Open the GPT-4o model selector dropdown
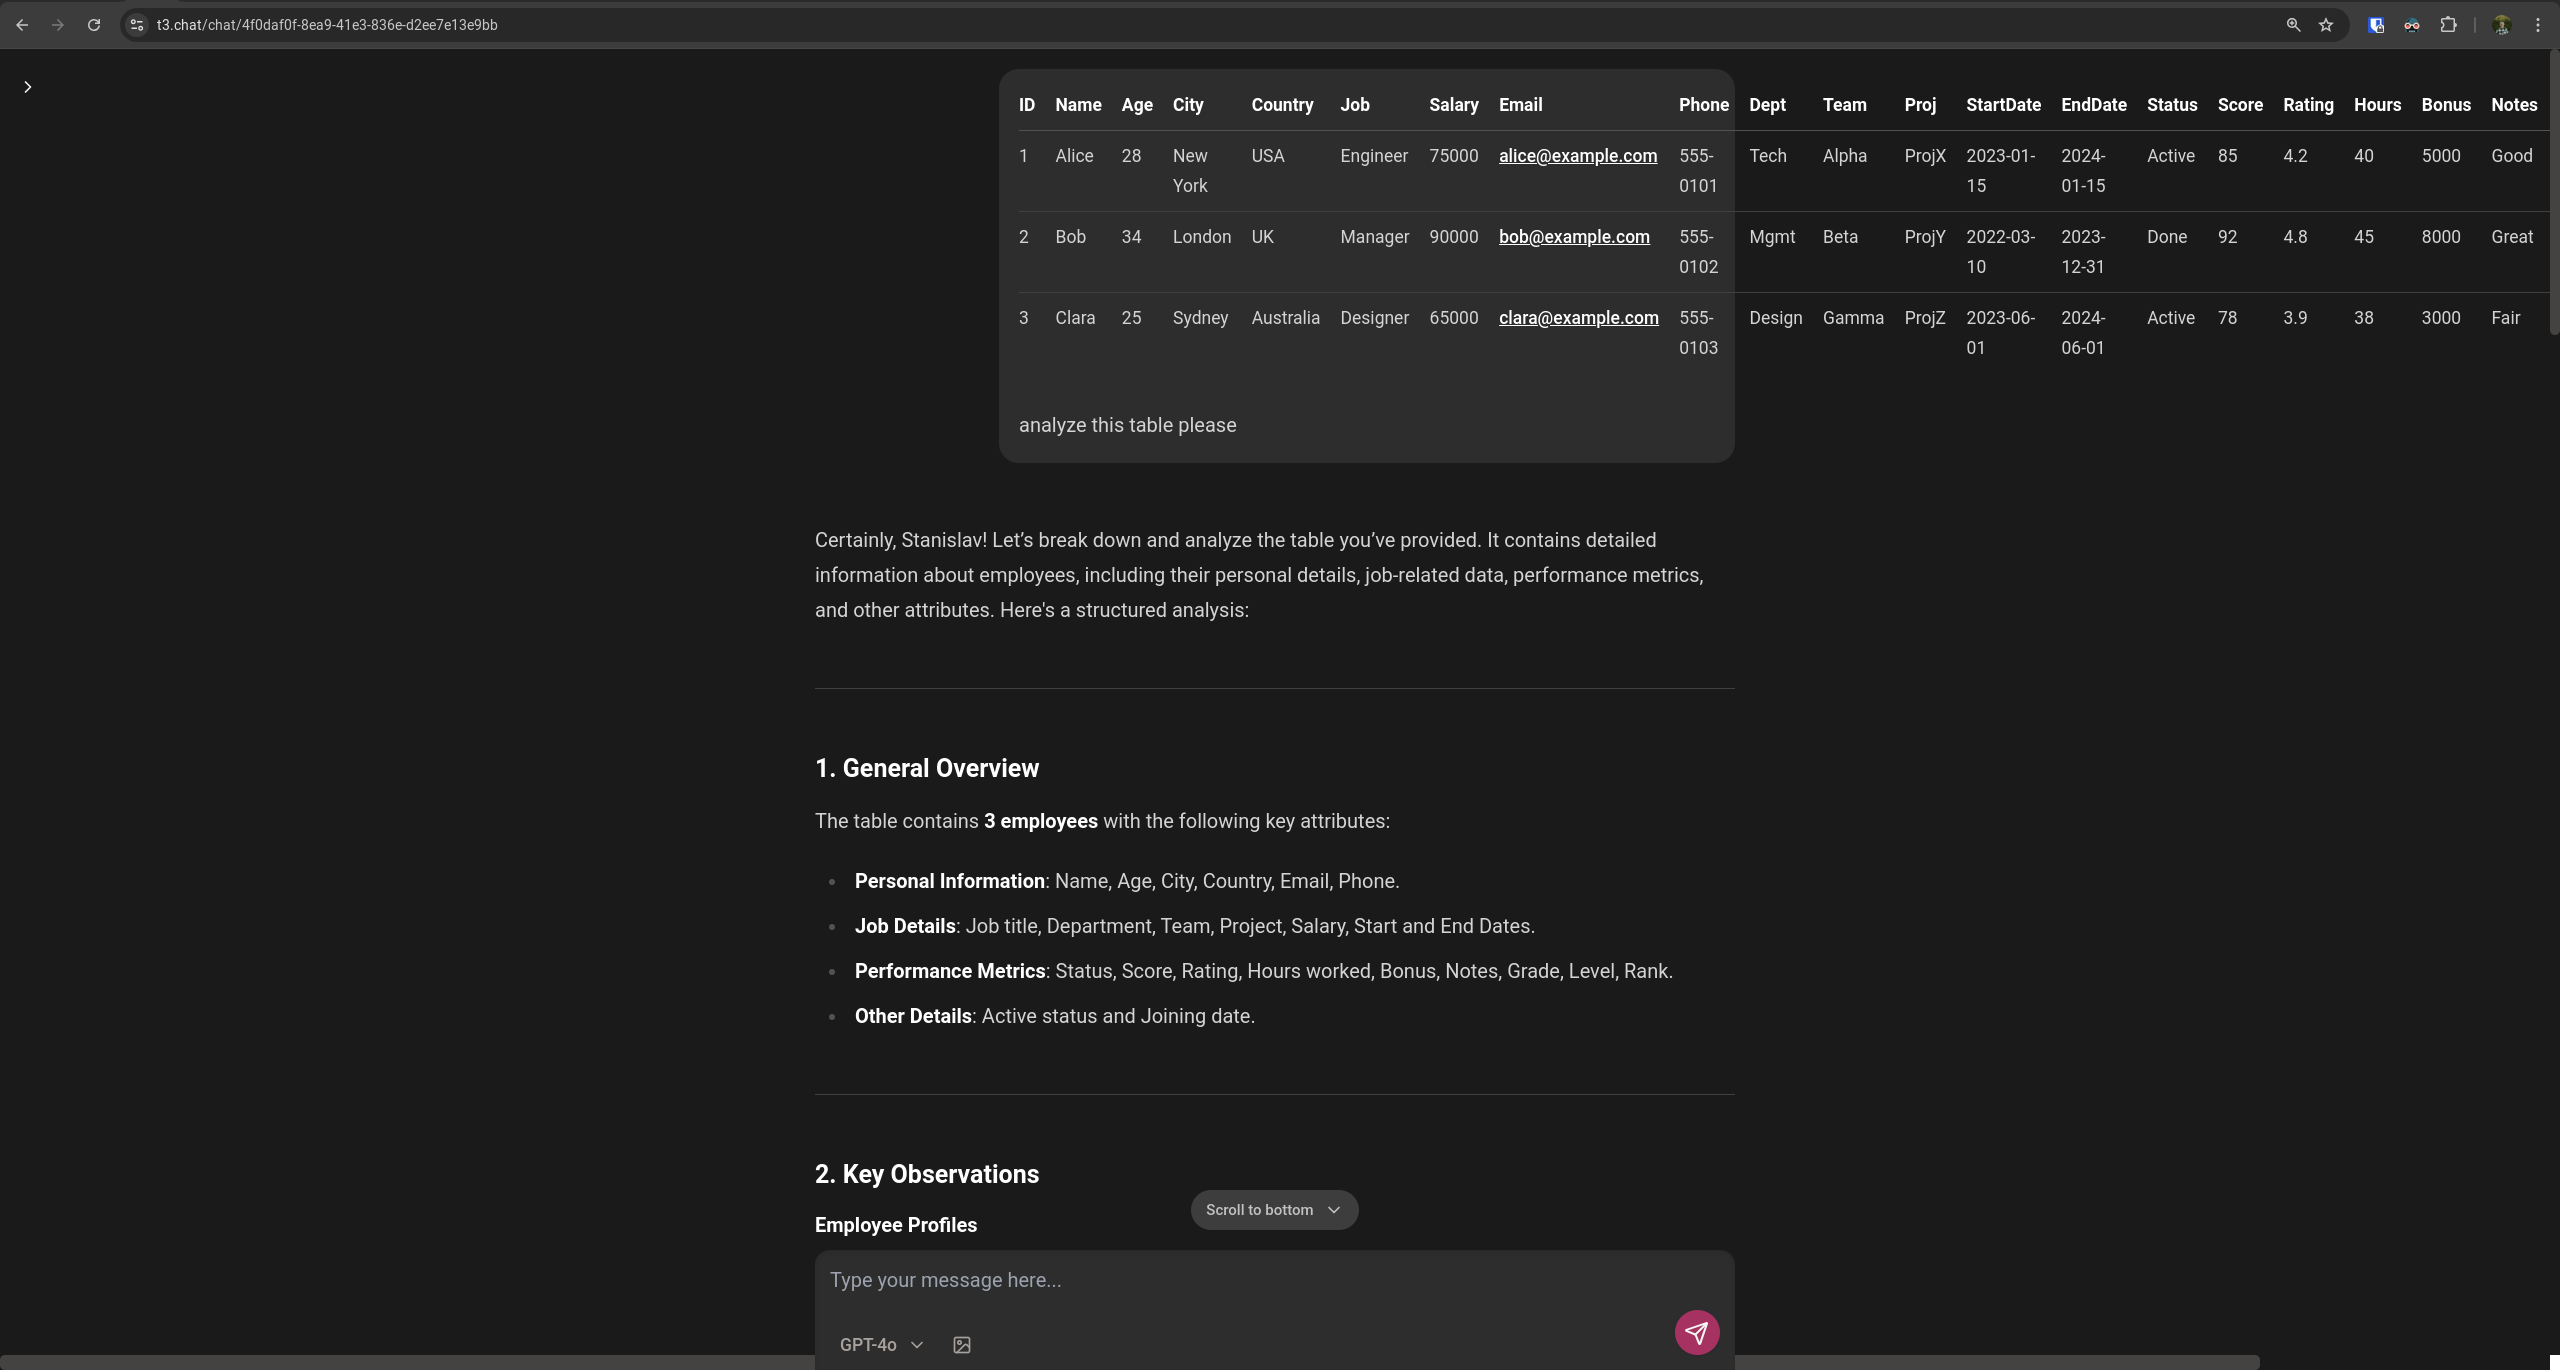Viewport: 2560px width, 1370px height. 880,1345
